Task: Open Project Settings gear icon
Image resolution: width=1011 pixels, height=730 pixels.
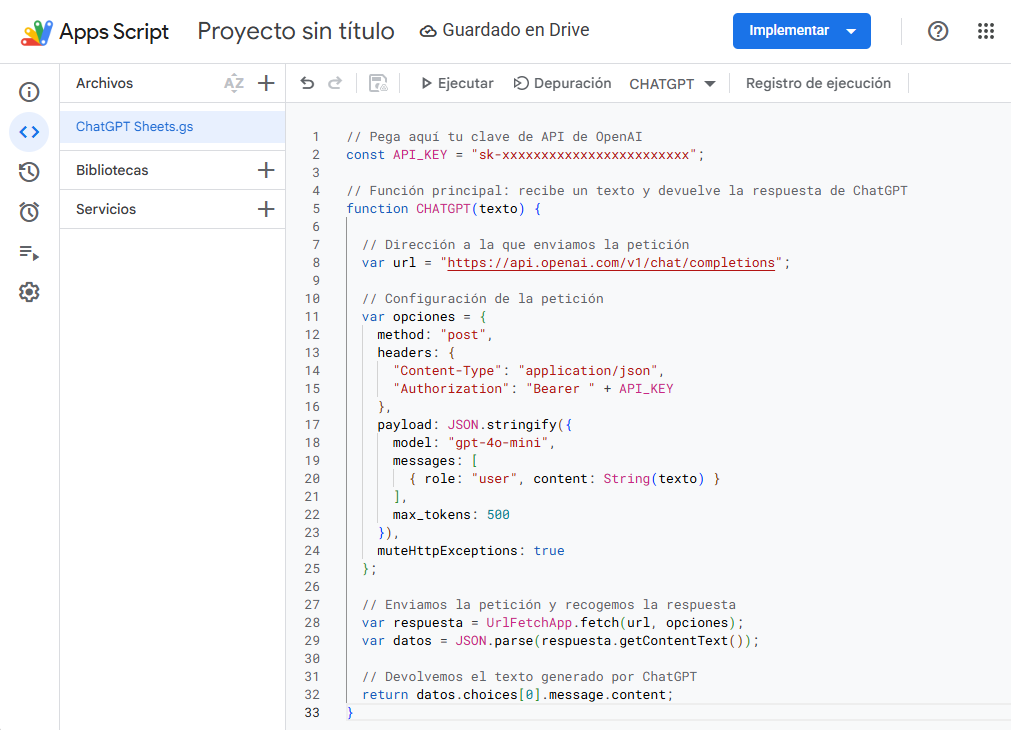Action: click(x=29, y=292)
